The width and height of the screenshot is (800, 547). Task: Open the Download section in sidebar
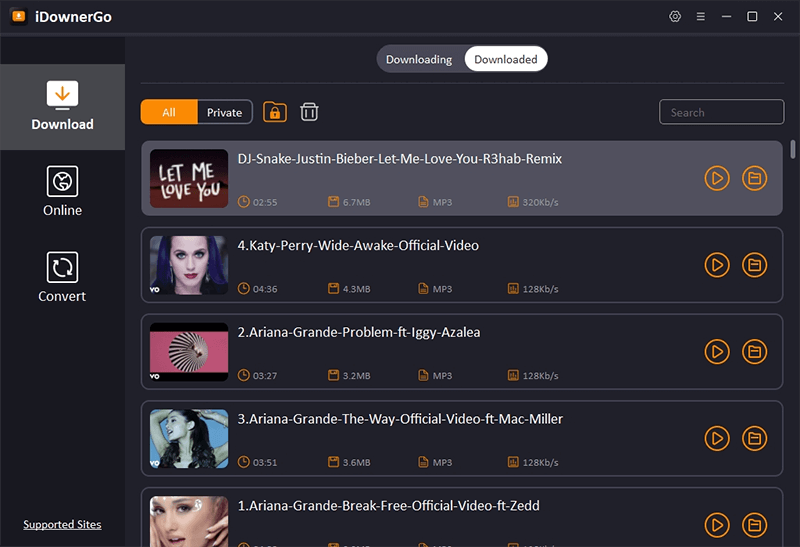(62, 107)
